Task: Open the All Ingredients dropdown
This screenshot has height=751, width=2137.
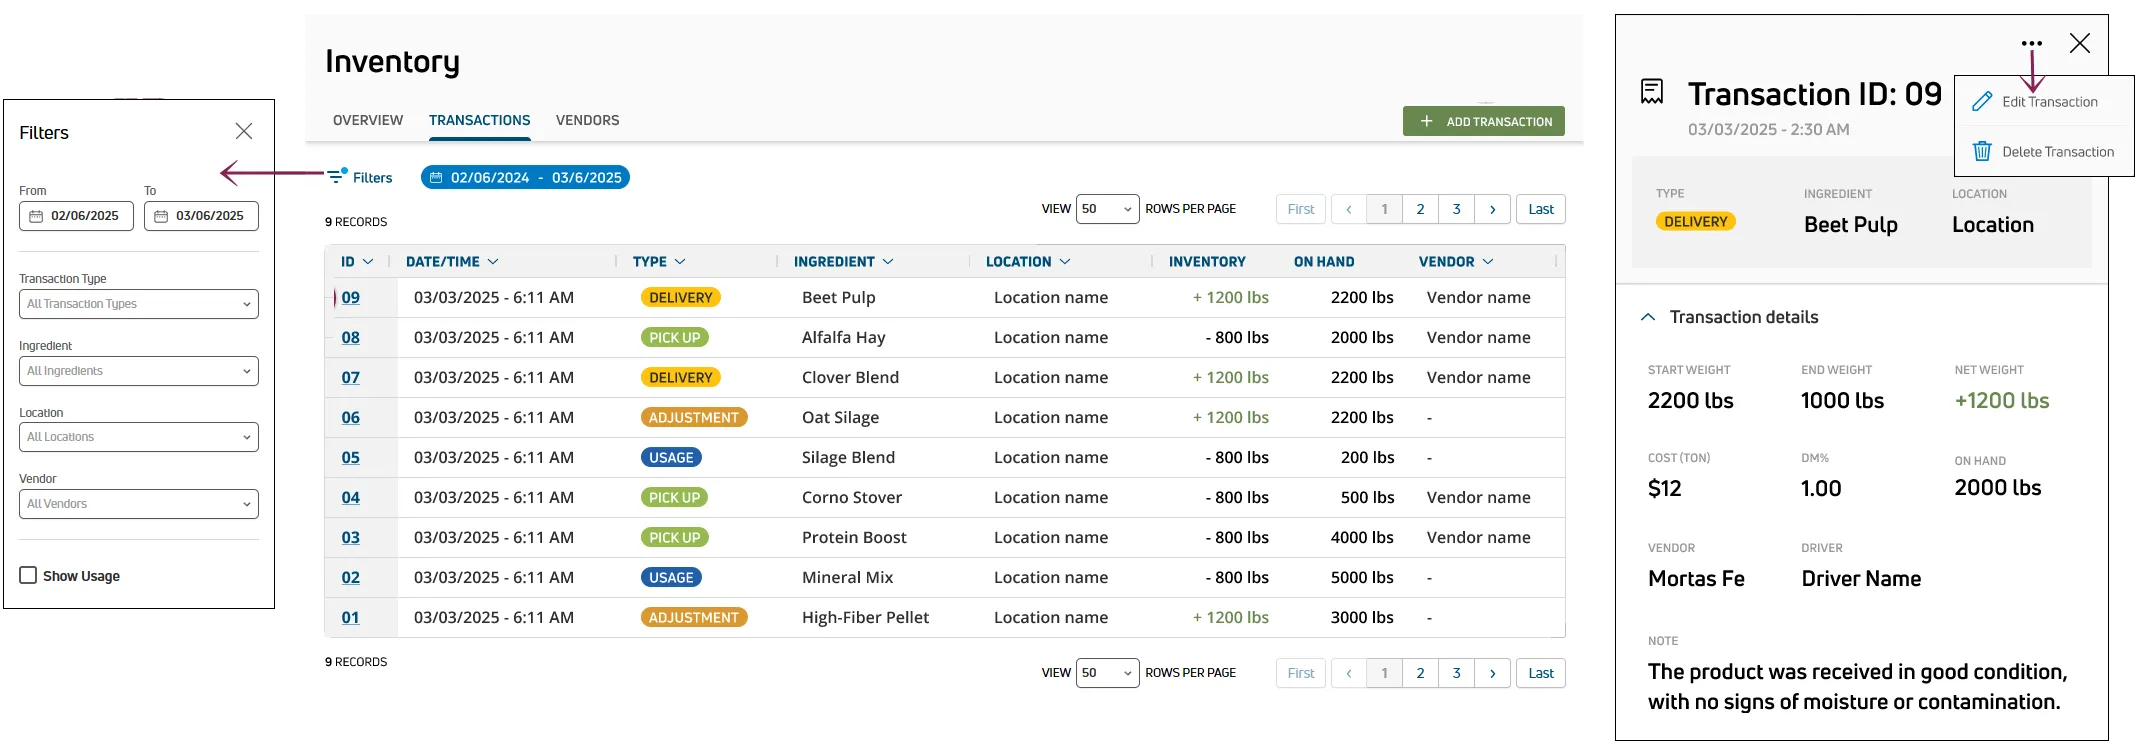Action: pyautogui.click(x=139, y=371)
